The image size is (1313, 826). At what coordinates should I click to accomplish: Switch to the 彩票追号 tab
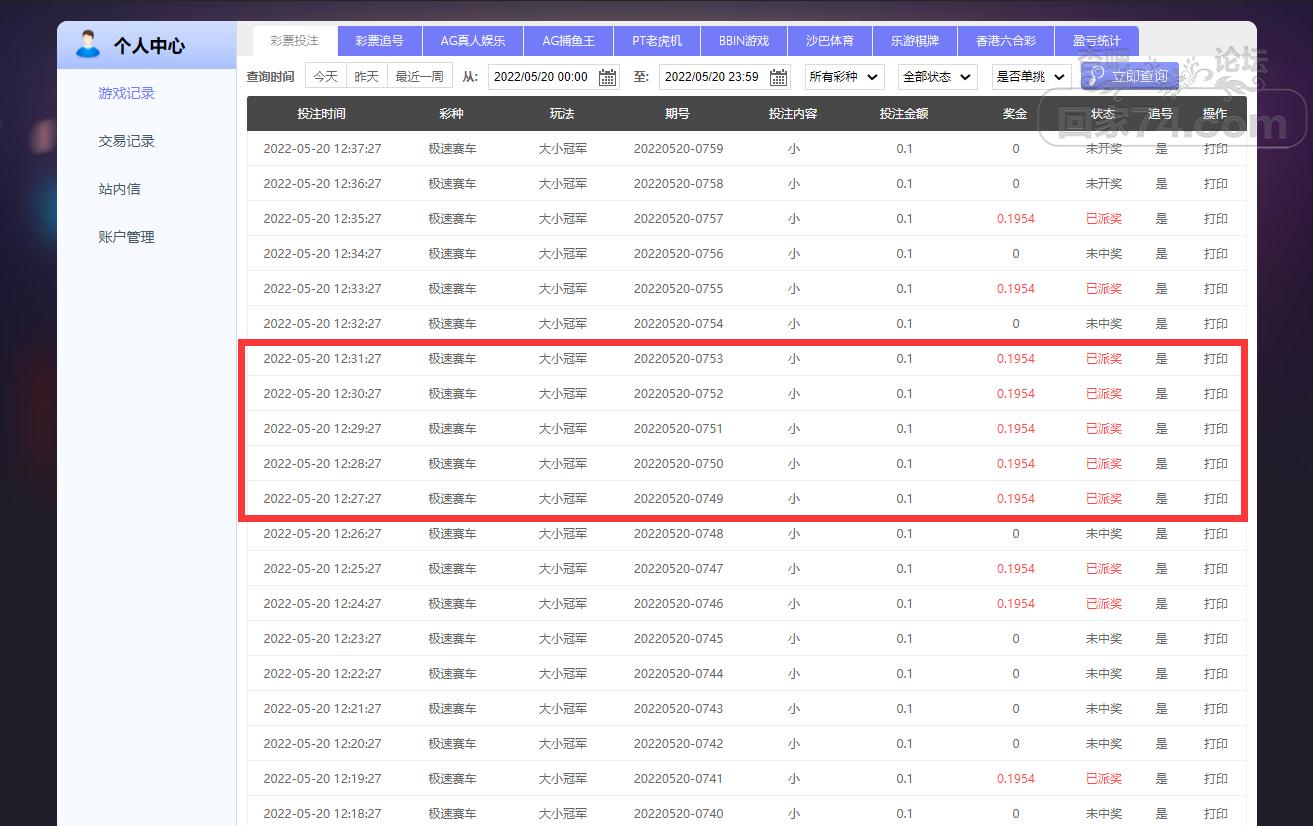pyautogui.click(x=379, y=41)
